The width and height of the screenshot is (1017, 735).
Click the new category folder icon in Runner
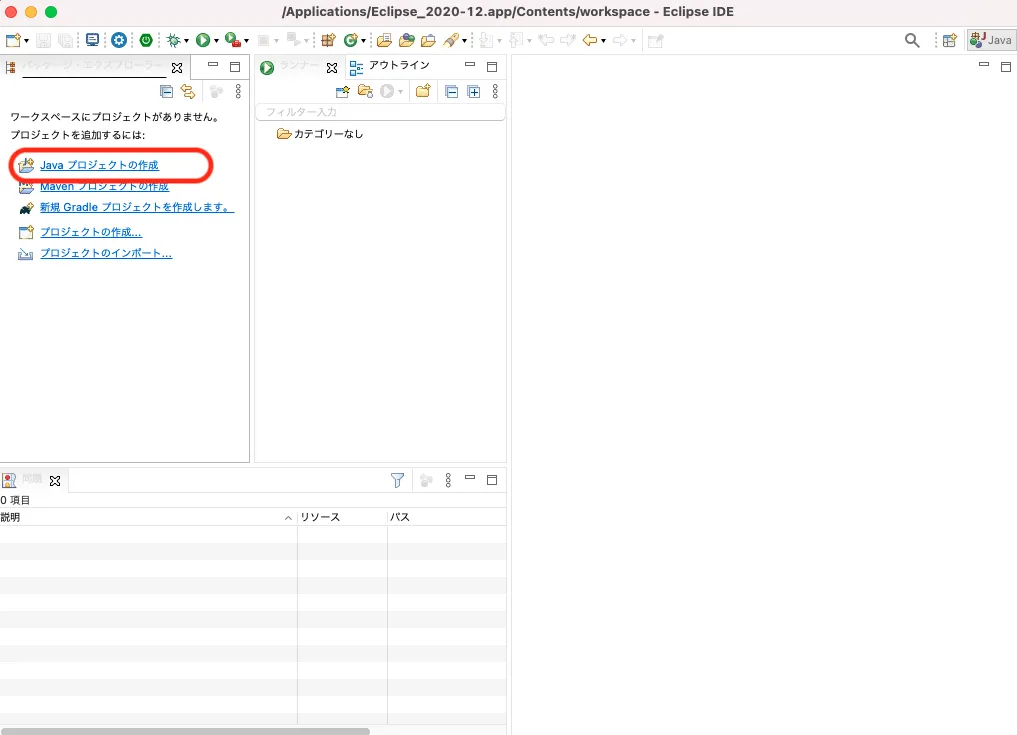423,91
